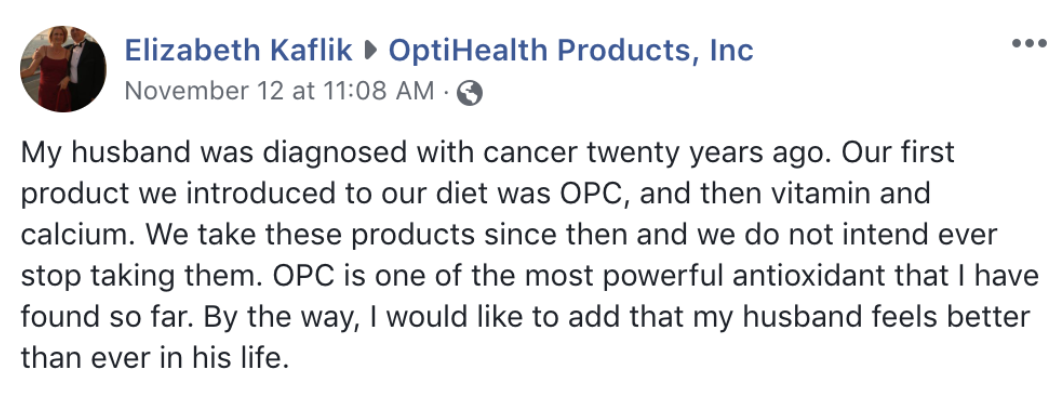Image resolution: width=1064 pixels, height=398 pixels.
Task: Click the word "calcium." in the post
Action: [79, 235]
